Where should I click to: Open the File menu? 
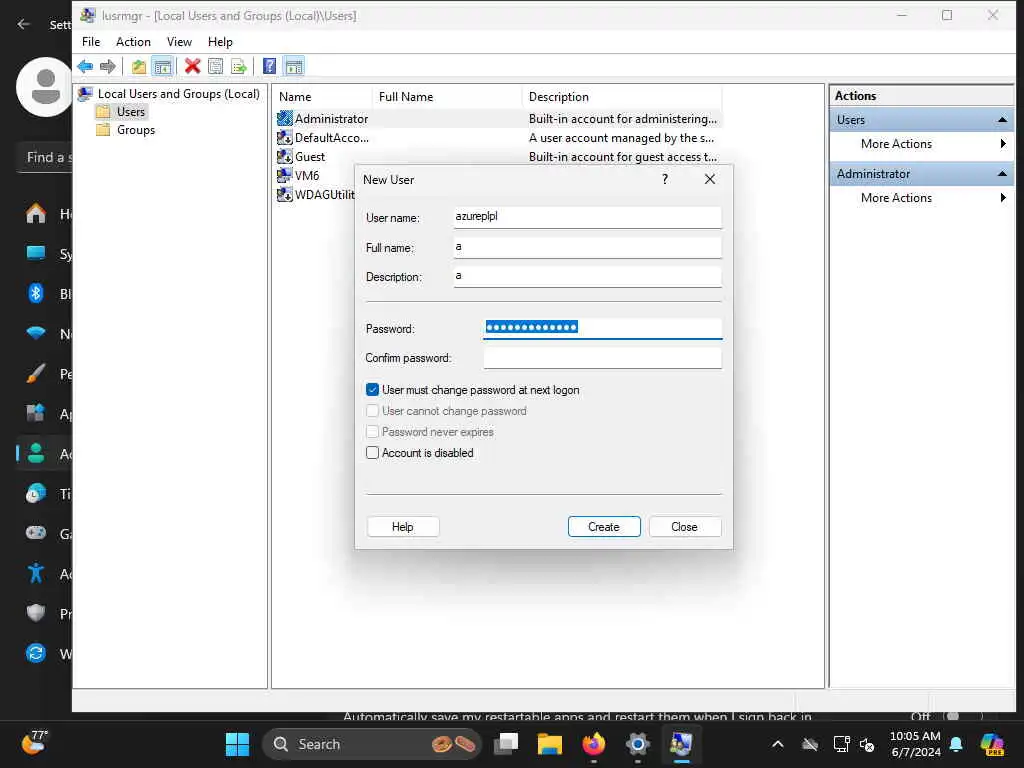click(91, 42)
